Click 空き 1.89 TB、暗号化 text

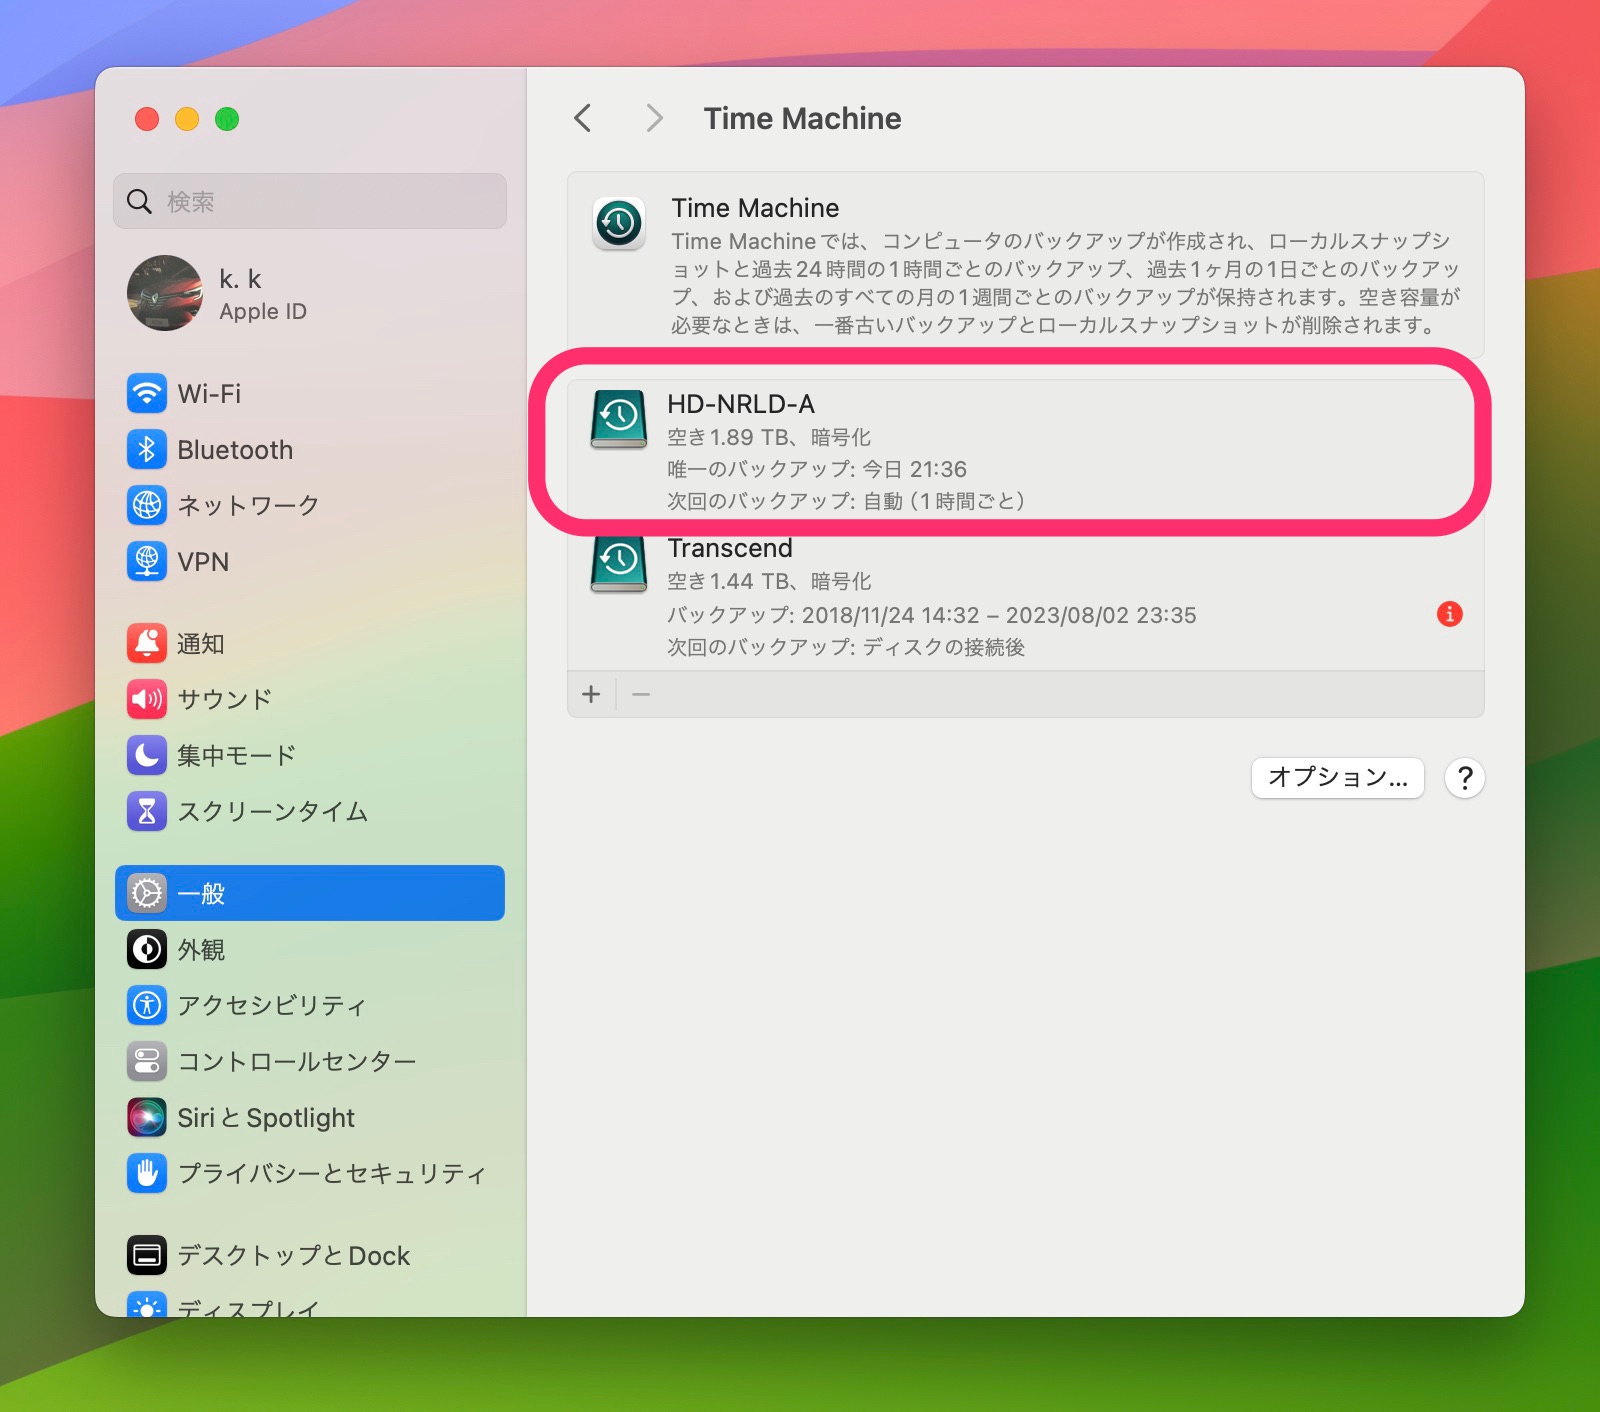[x=769, y=437]
